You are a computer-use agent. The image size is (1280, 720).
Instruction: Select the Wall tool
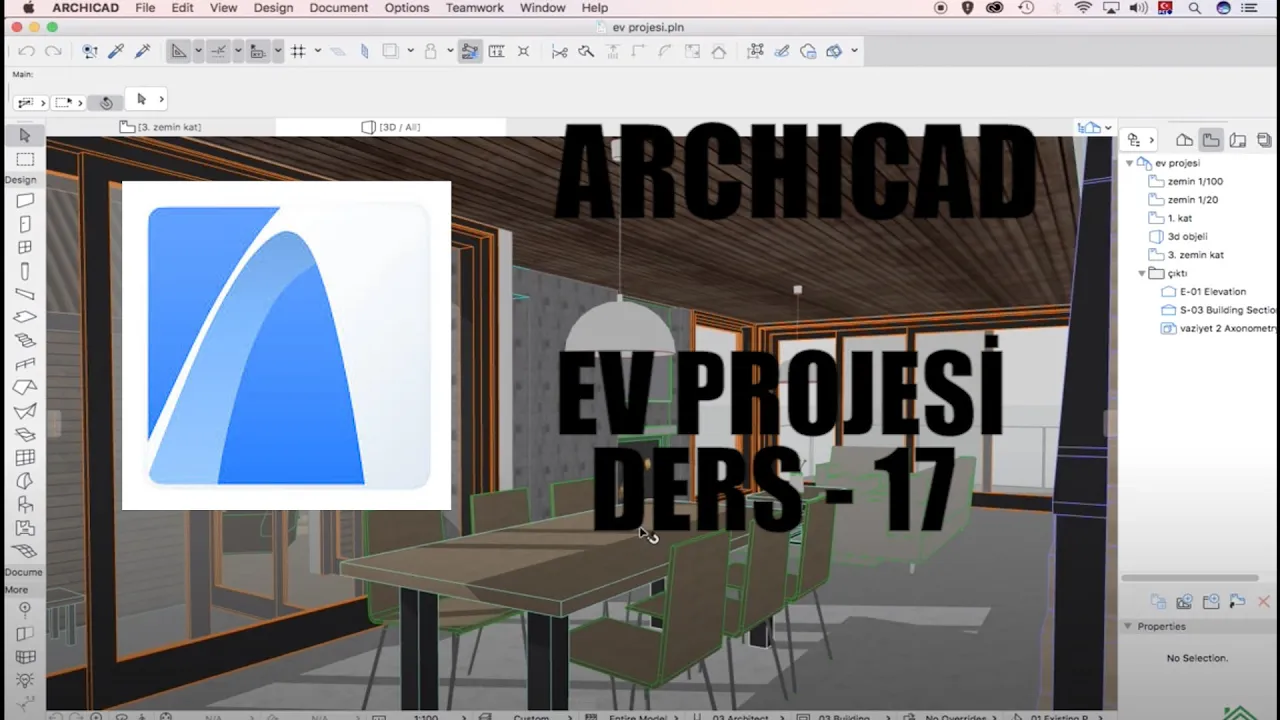point(25,201)
